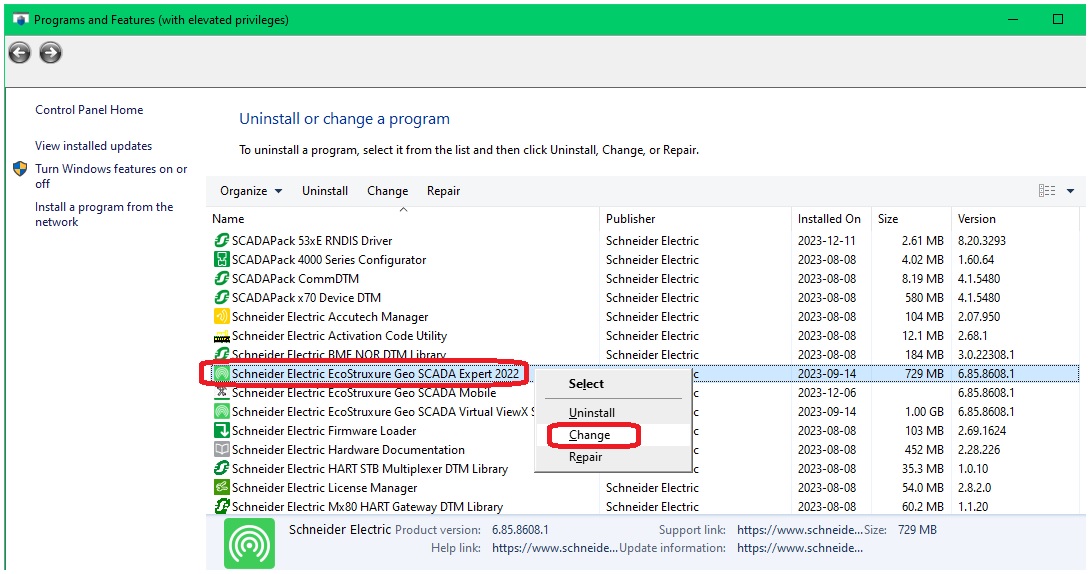Open Install a program from the network
This screenshot has width=1091, height=574.
point(104,214)
